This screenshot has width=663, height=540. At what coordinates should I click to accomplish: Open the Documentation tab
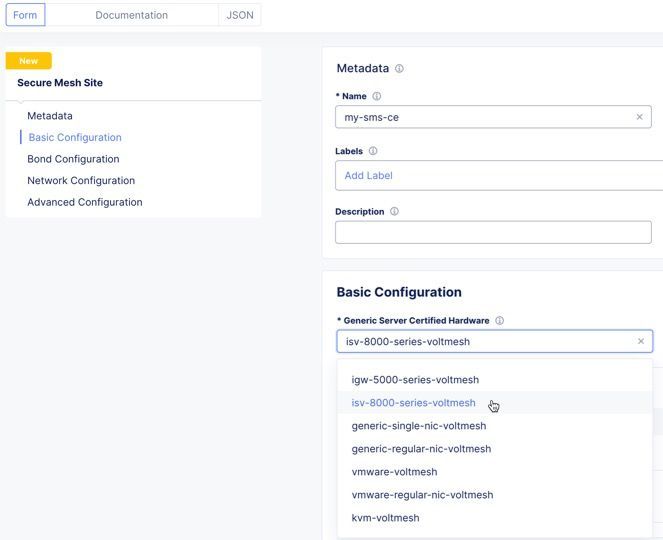(131, 15)
